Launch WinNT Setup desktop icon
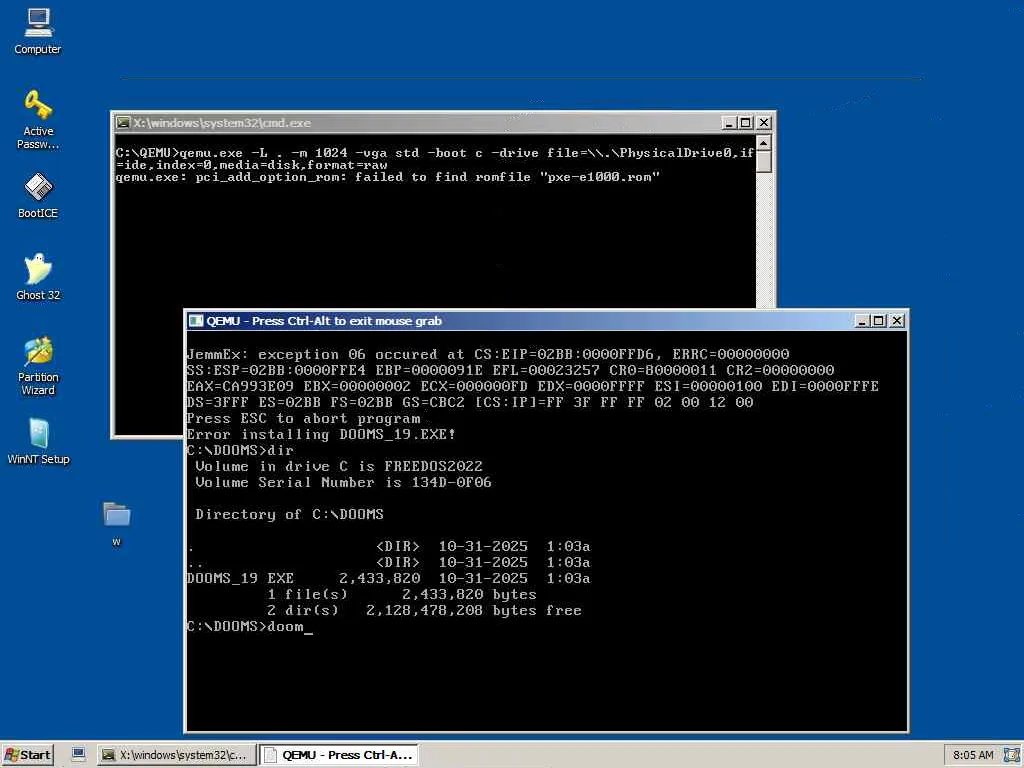The width and height of the screenshot is (1024, 768). (x=38, y=442)
